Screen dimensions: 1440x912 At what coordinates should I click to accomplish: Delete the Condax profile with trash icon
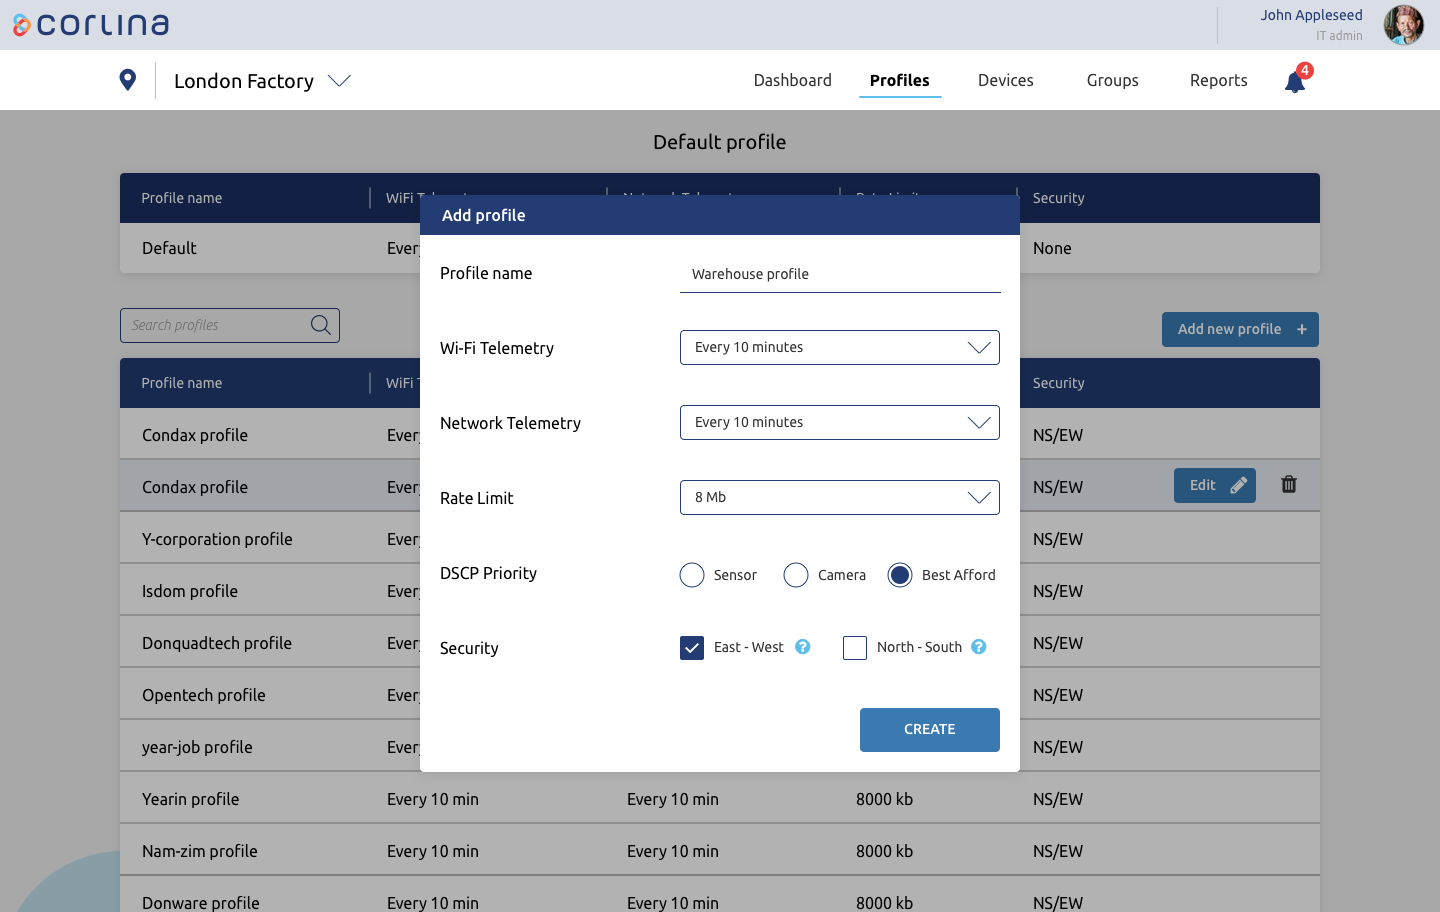tap(1289, 484)
